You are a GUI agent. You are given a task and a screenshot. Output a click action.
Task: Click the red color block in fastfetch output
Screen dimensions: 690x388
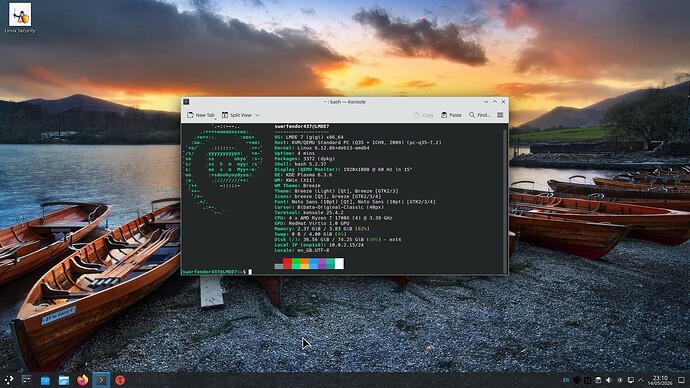pyautogui.click(x=287, y=264)
